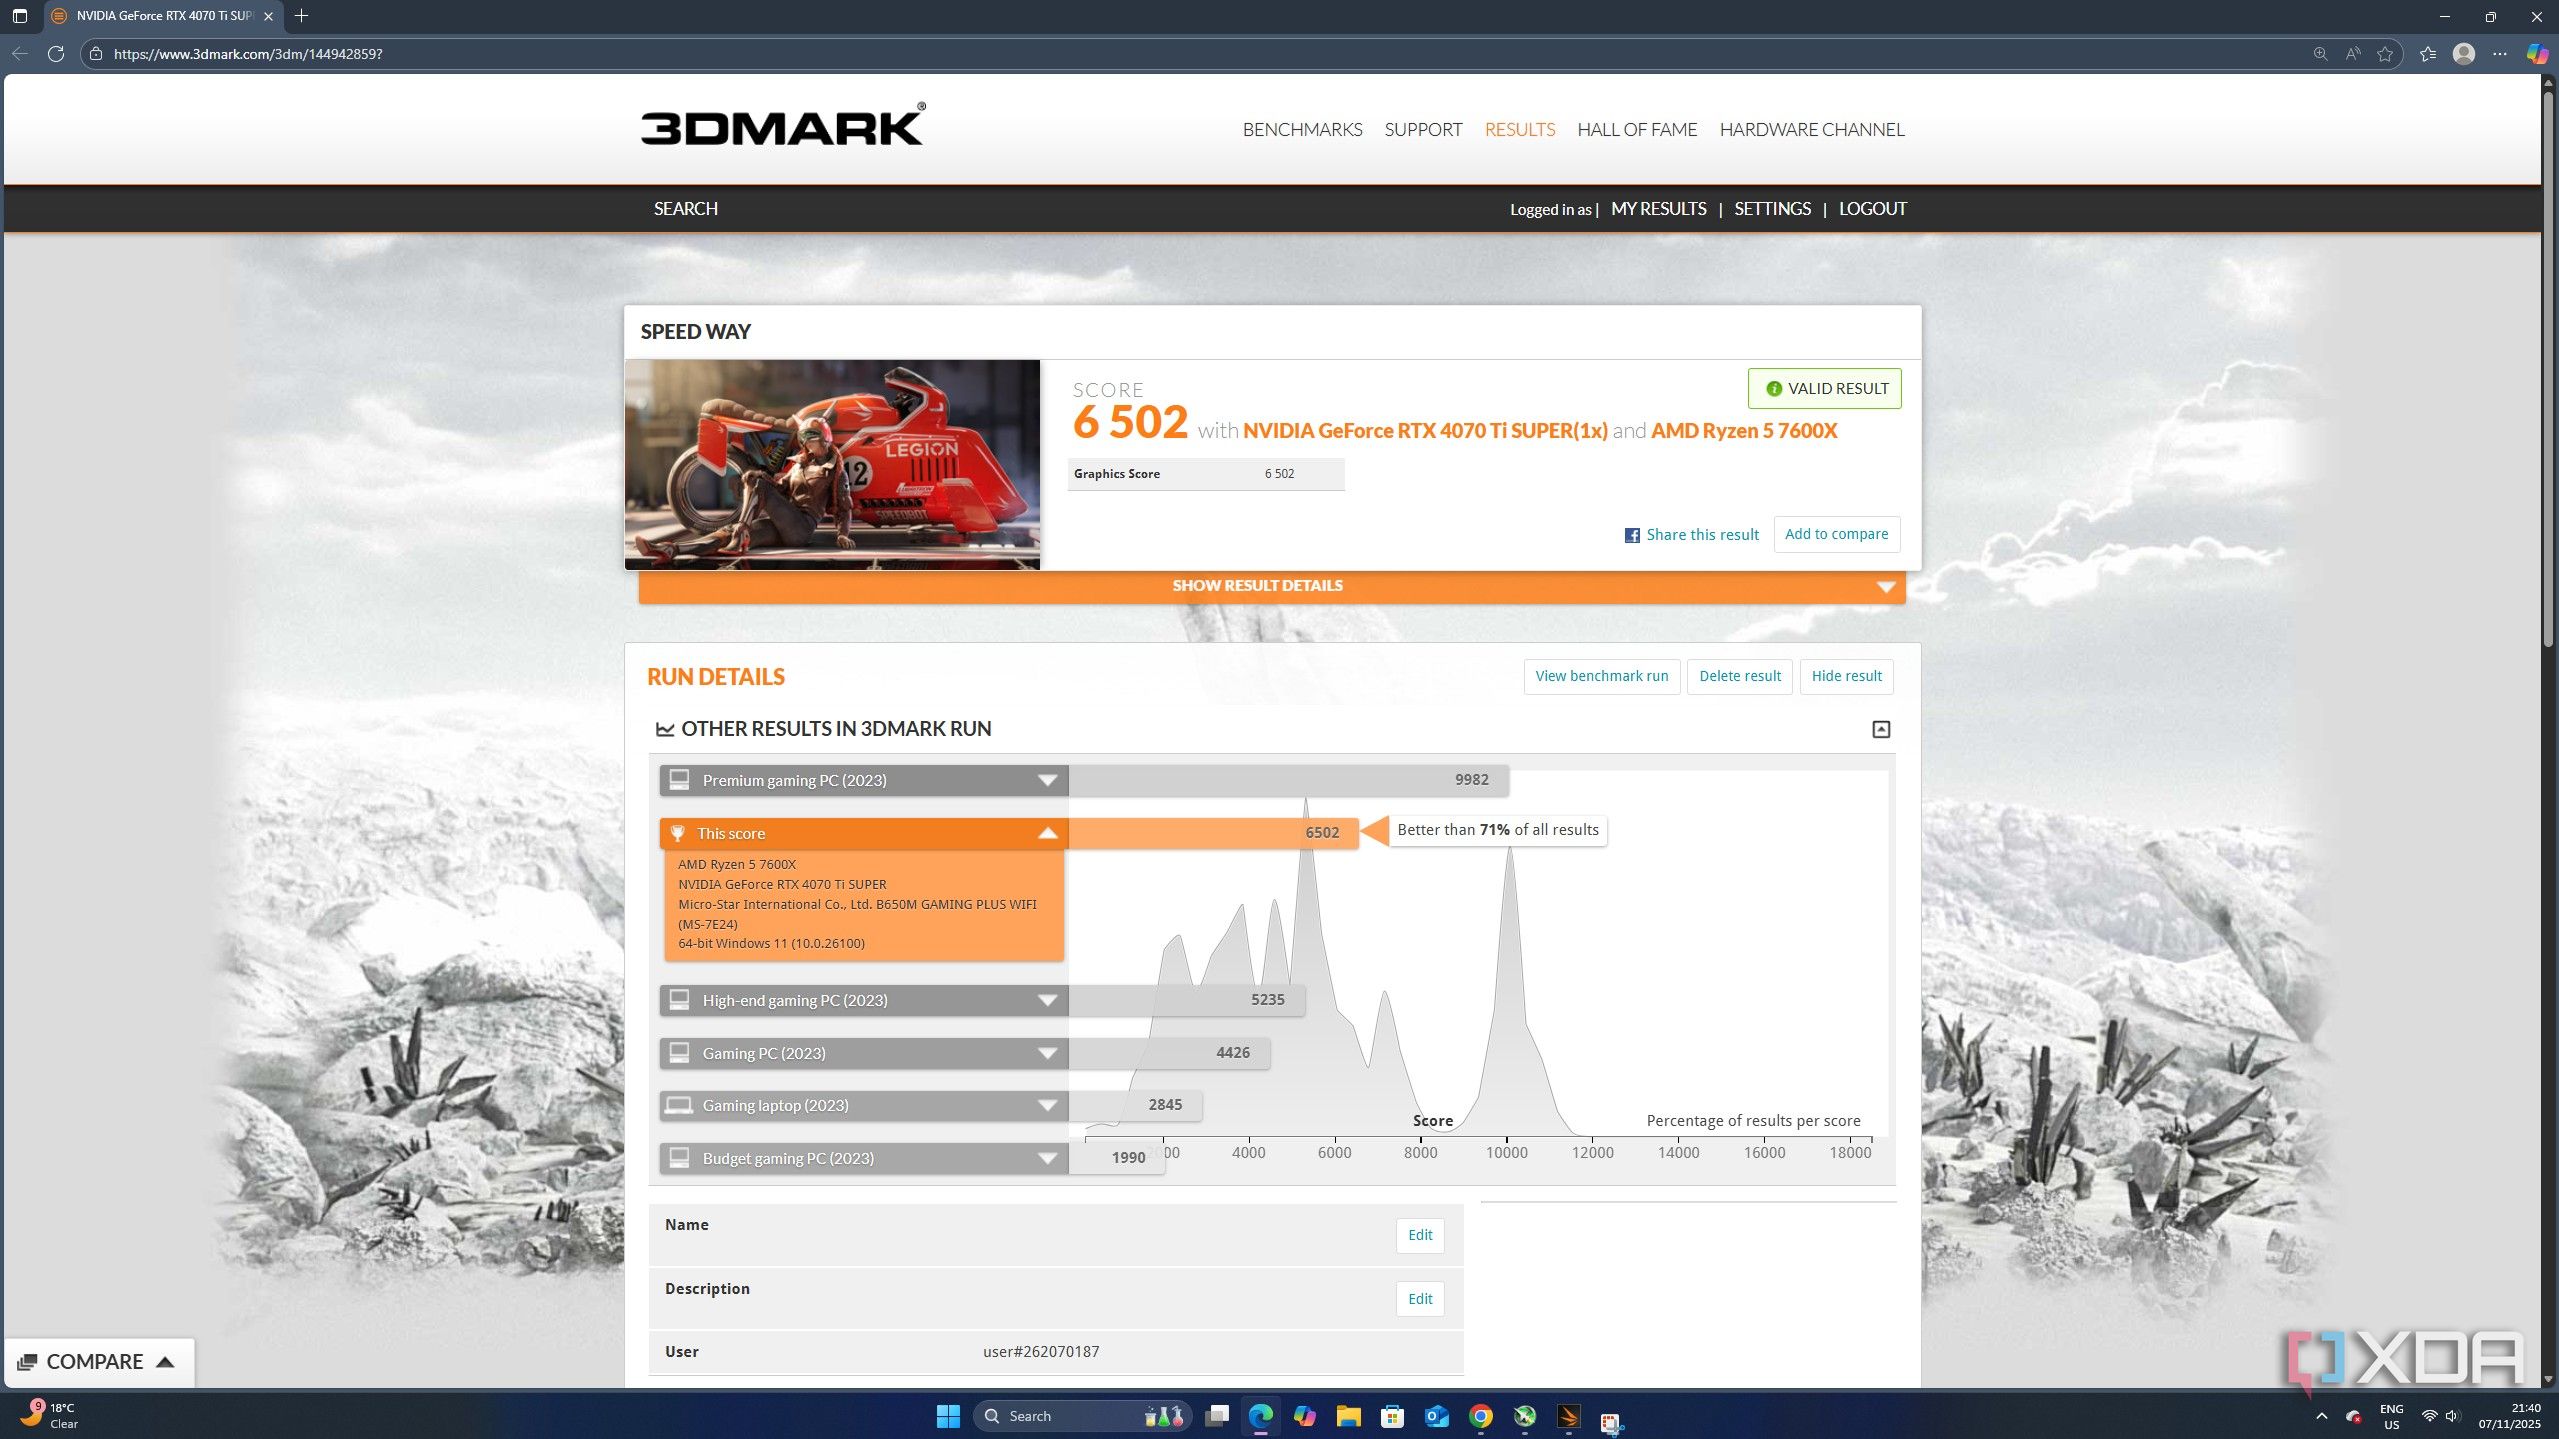Click Delete result button
This screenshot has width=2559, height=1439.
coord(1739,676)
